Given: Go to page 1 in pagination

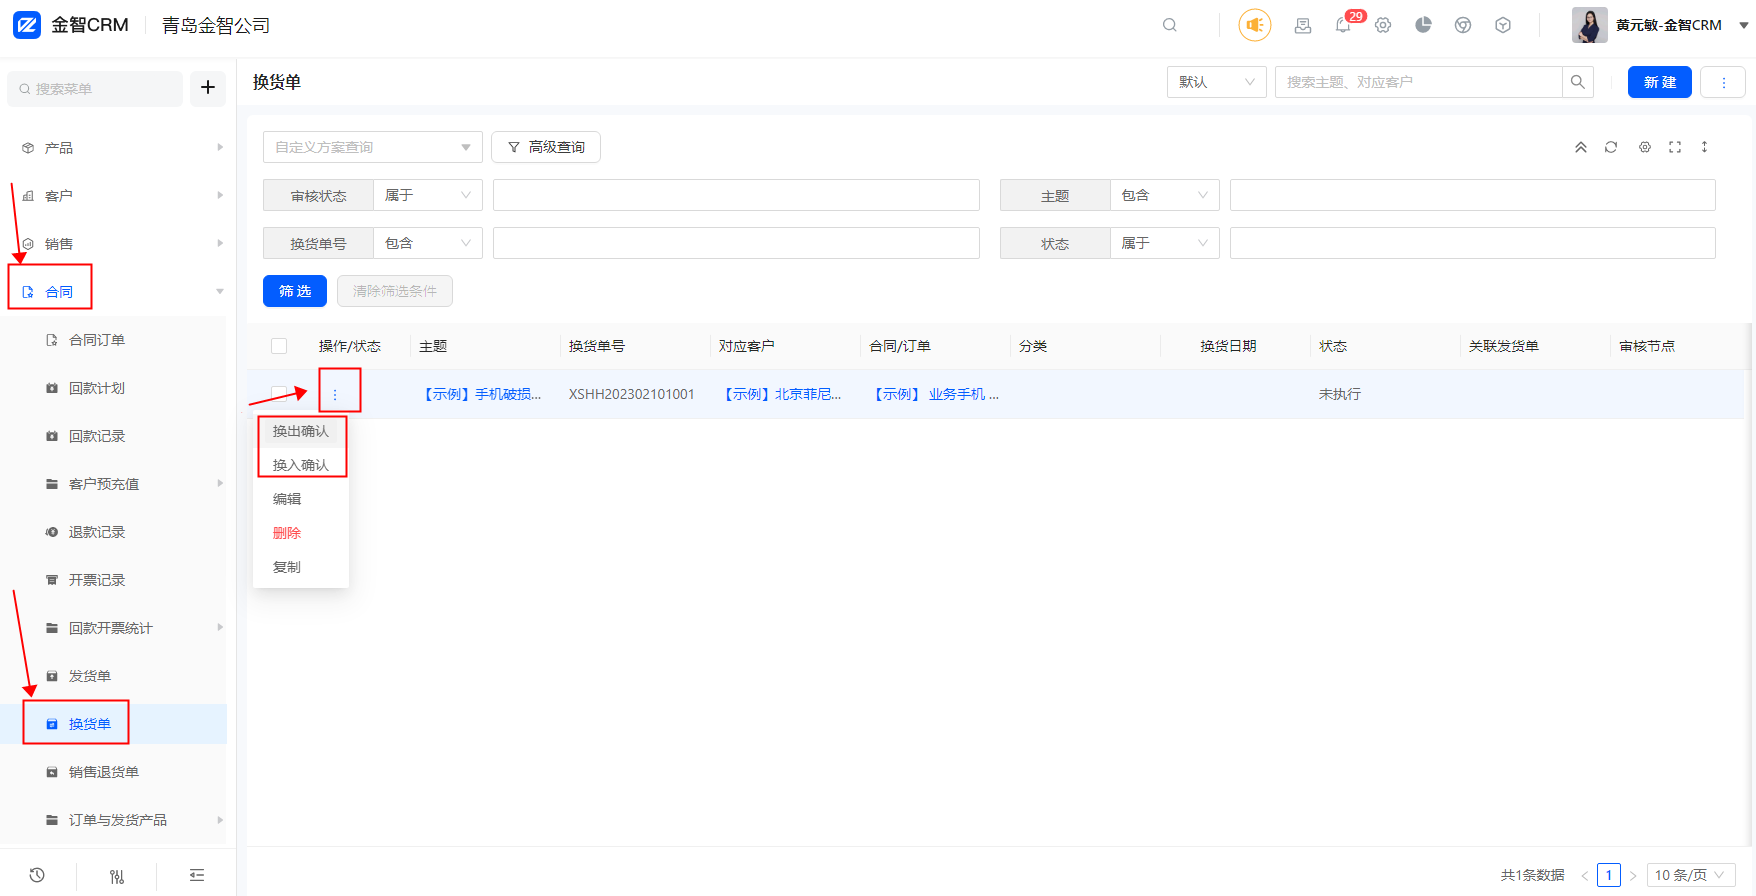Looking at the screenshot, I should tap(1609, 875).
